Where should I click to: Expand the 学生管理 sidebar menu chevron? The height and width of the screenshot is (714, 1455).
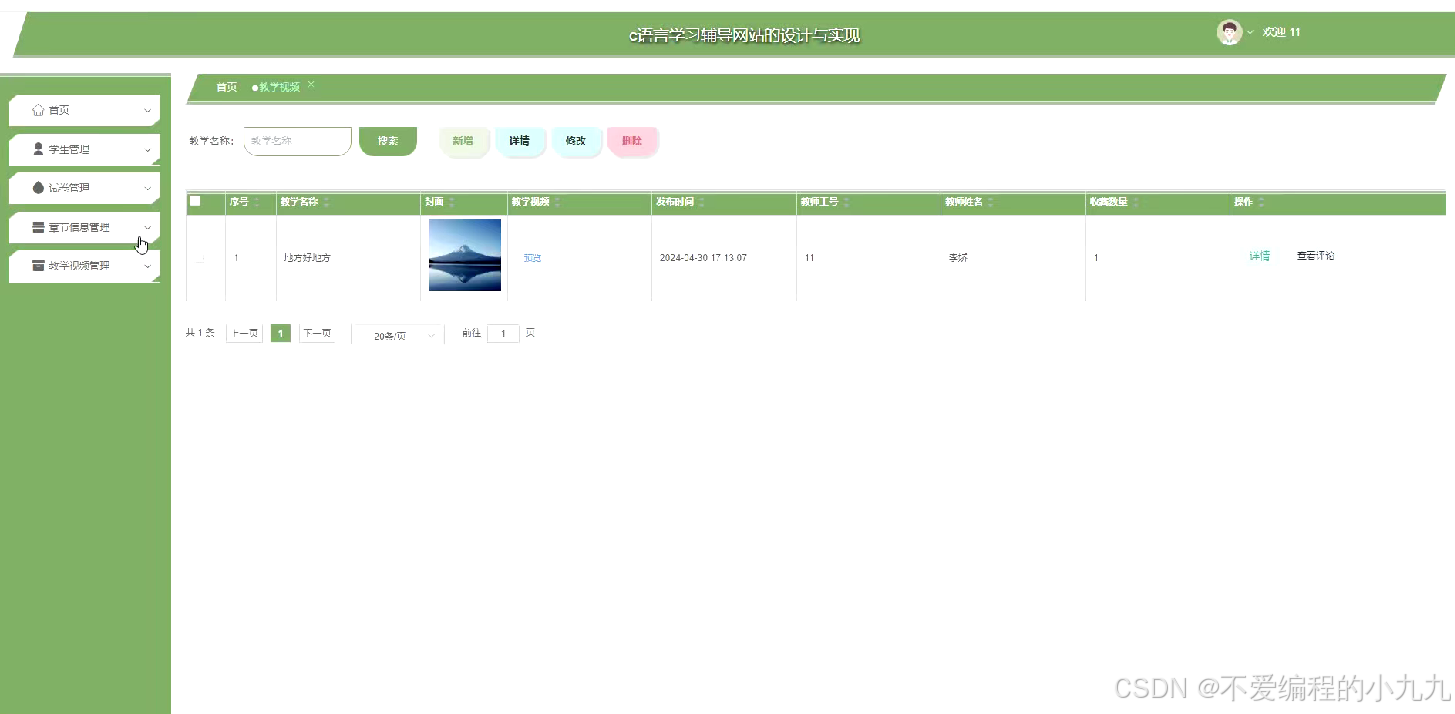coord(147,150)
